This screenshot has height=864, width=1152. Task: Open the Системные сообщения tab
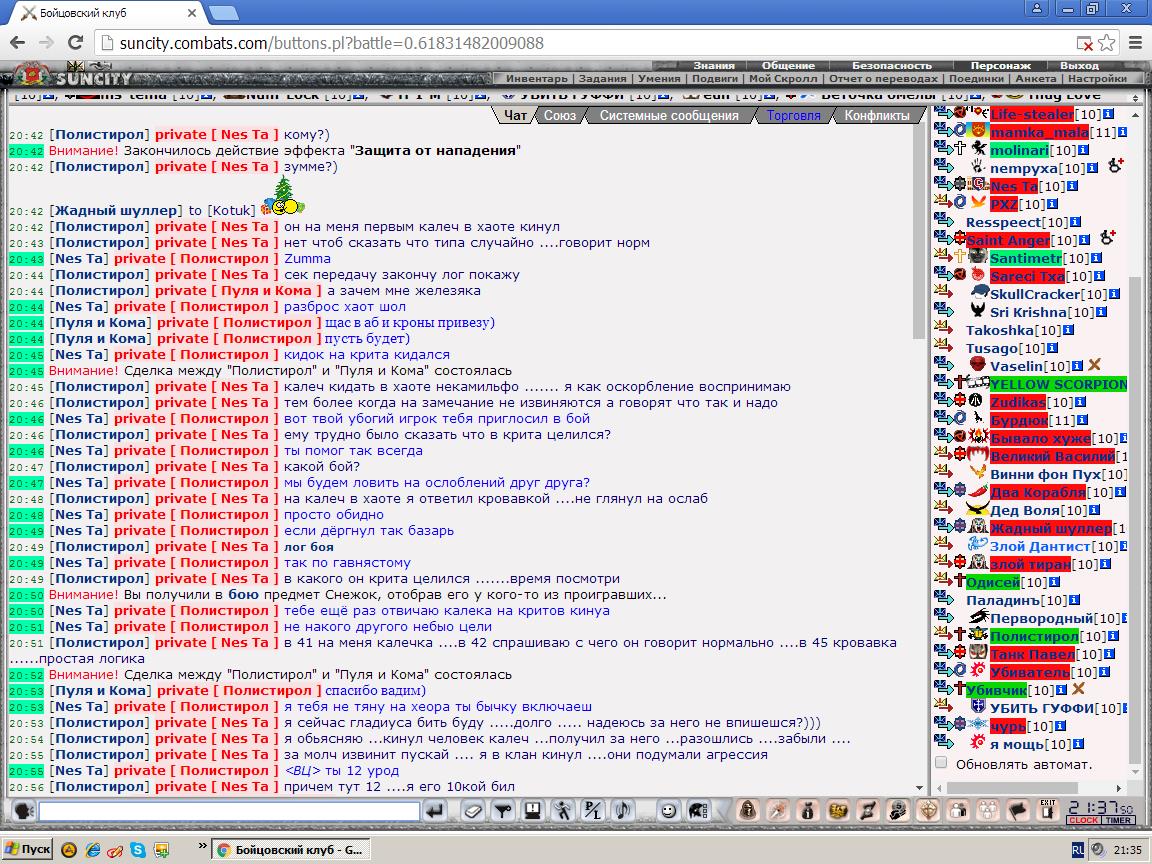[669, 115]
